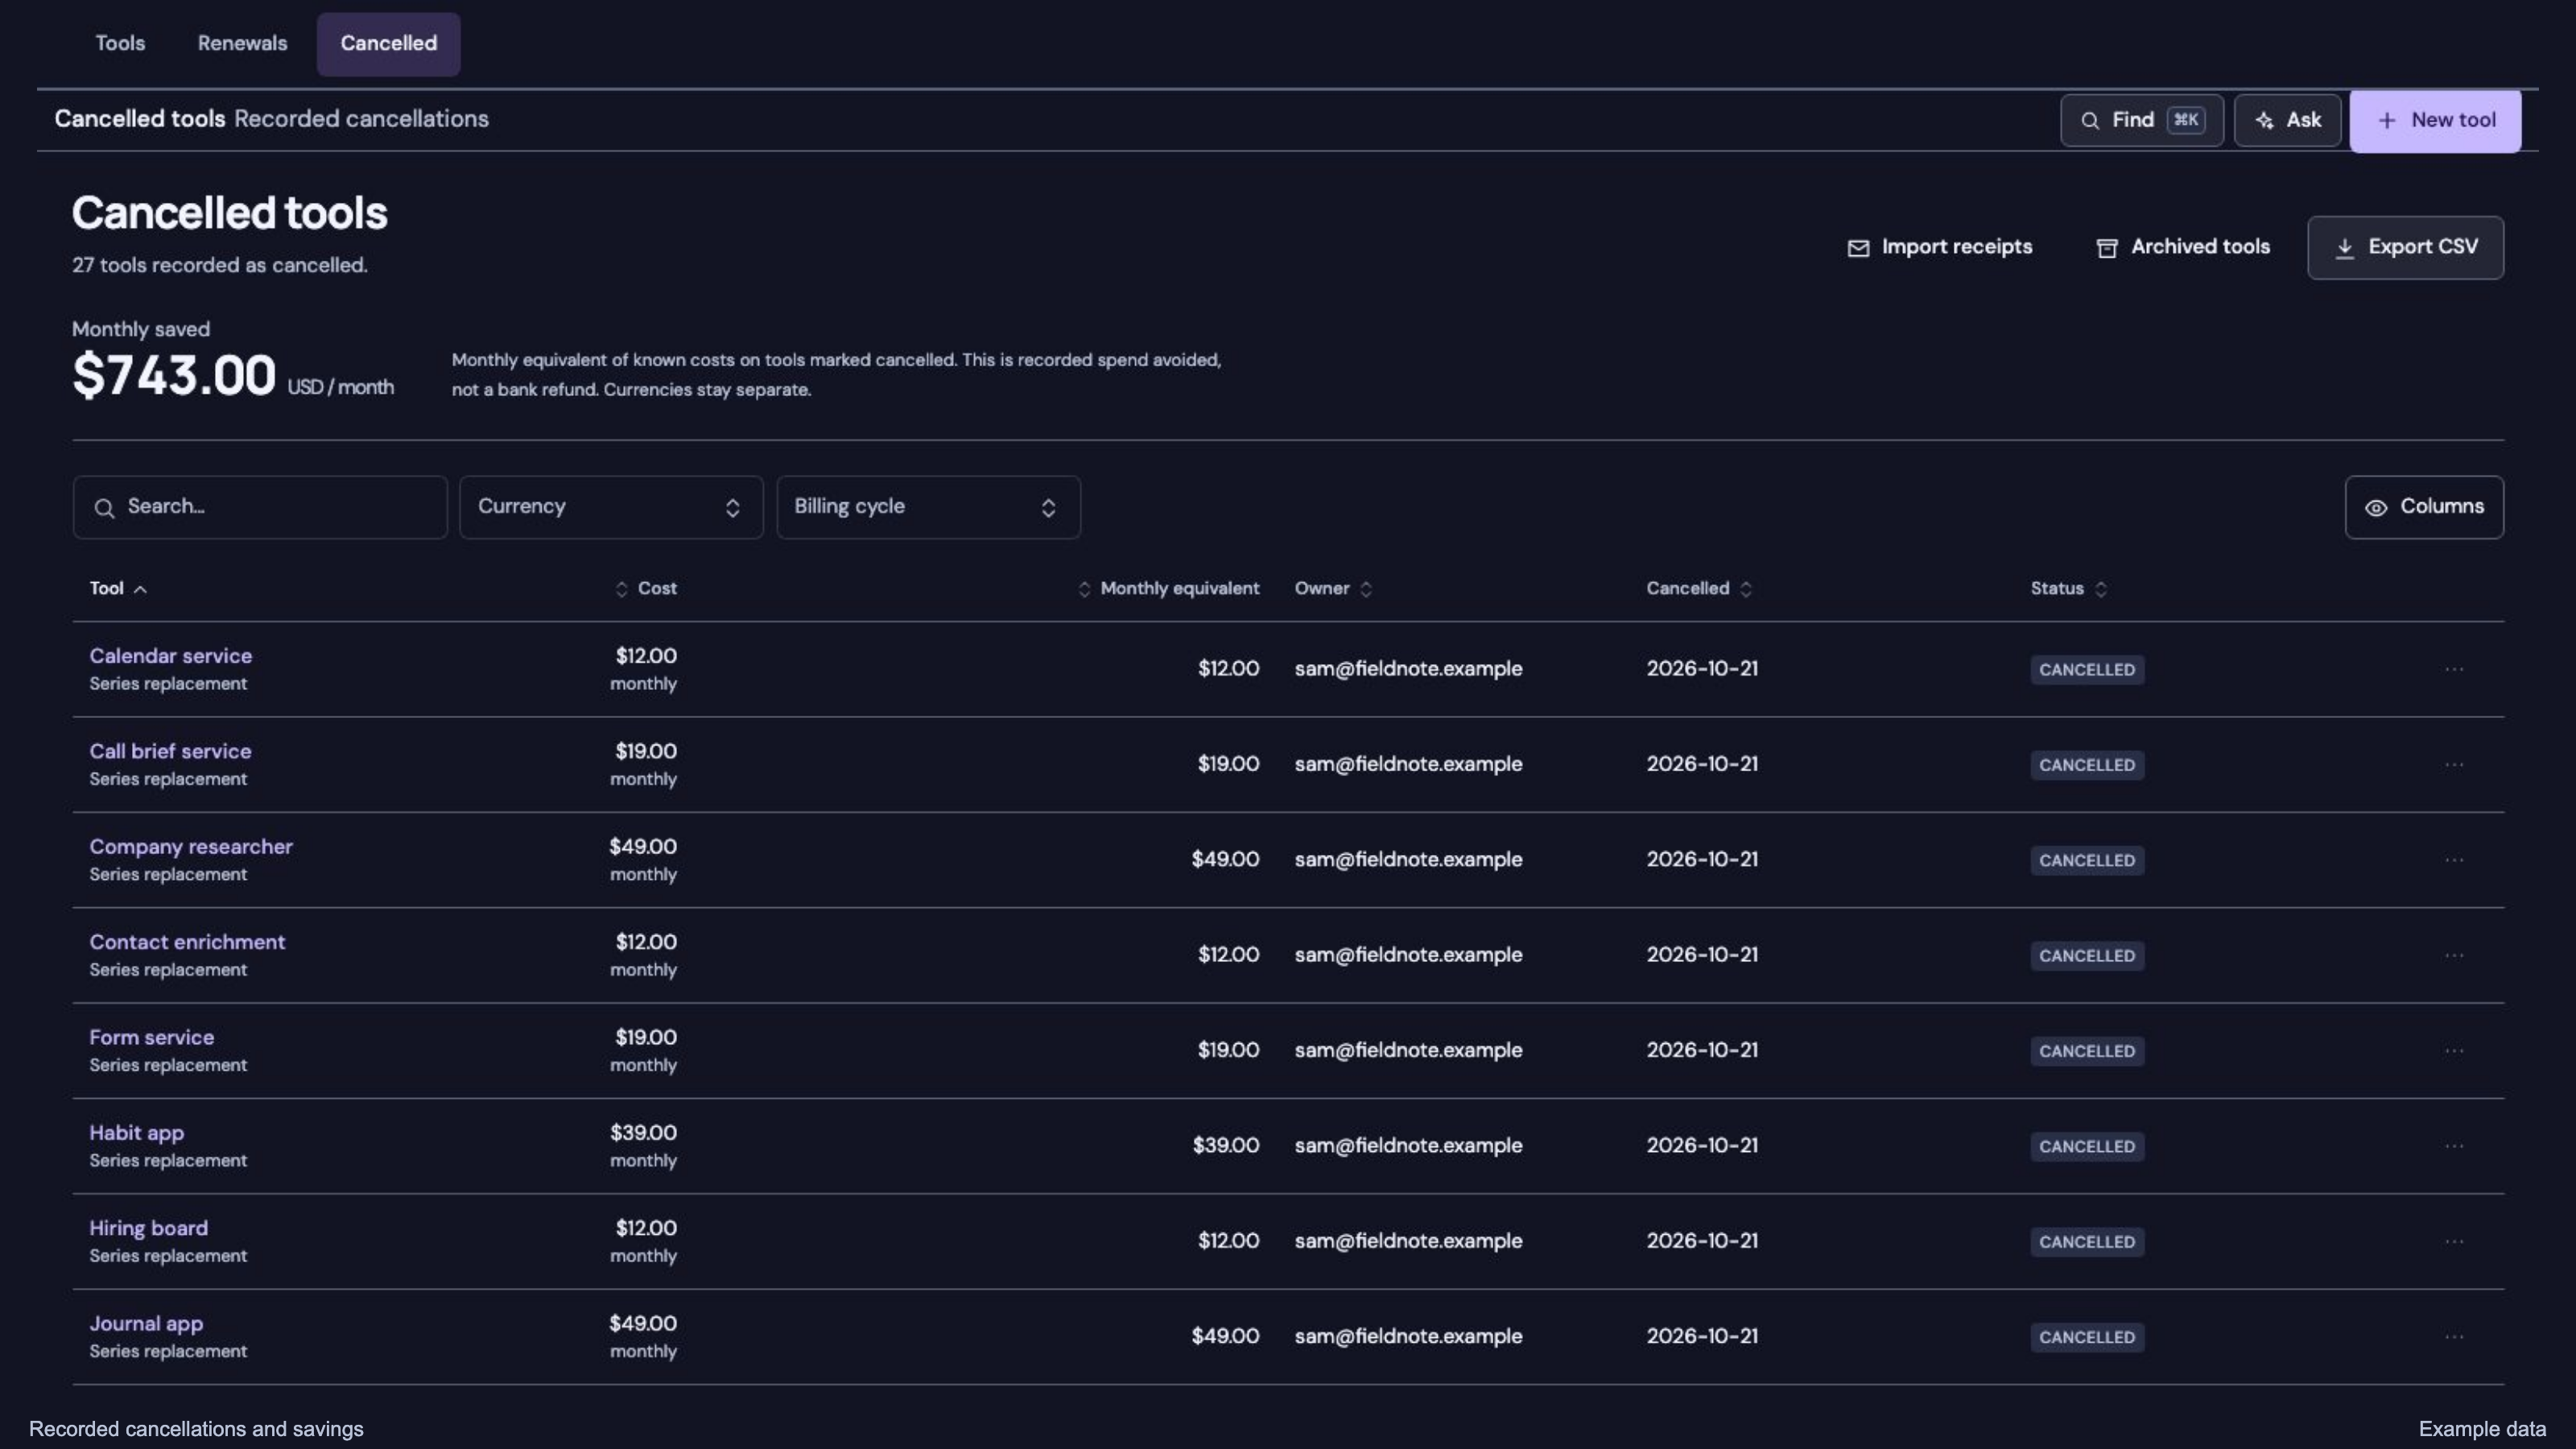Screen dimensions: 2576x1449
Task: Click CANCELLED badge in Journal app row
Action: (x=2087, y=1337)
